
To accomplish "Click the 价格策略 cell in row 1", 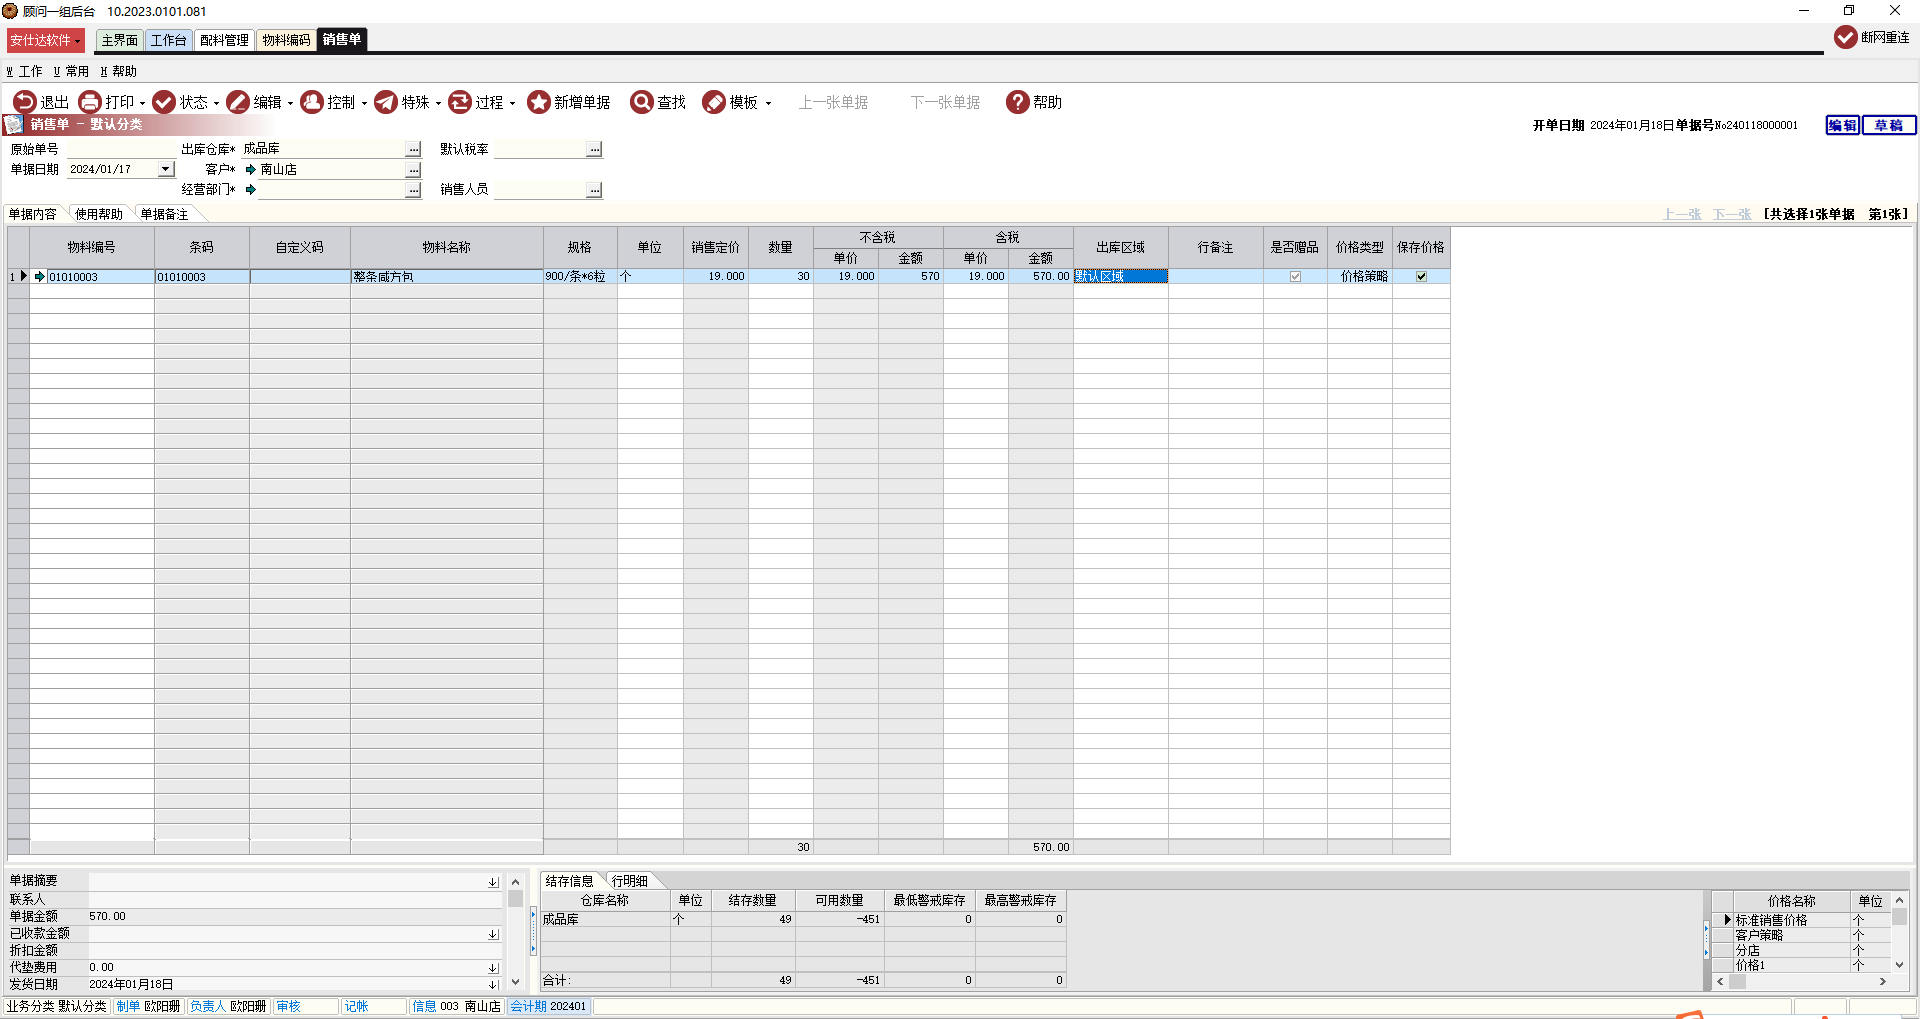I will pos(1360,277).
